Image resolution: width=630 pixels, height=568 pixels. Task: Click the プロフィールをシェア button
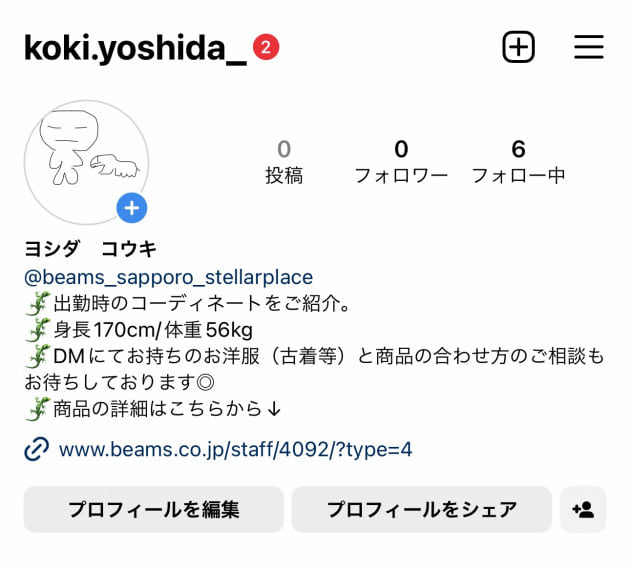tap(421, 509)
